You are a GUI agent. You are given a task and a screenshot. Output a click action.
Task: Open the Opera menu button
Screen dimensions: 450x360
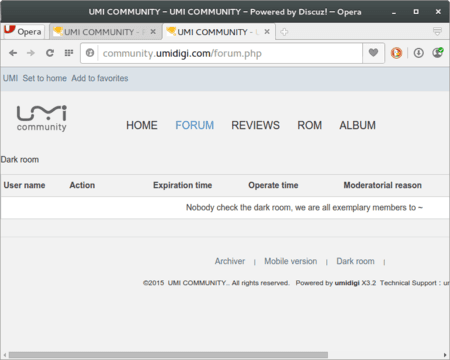(23, 32)
